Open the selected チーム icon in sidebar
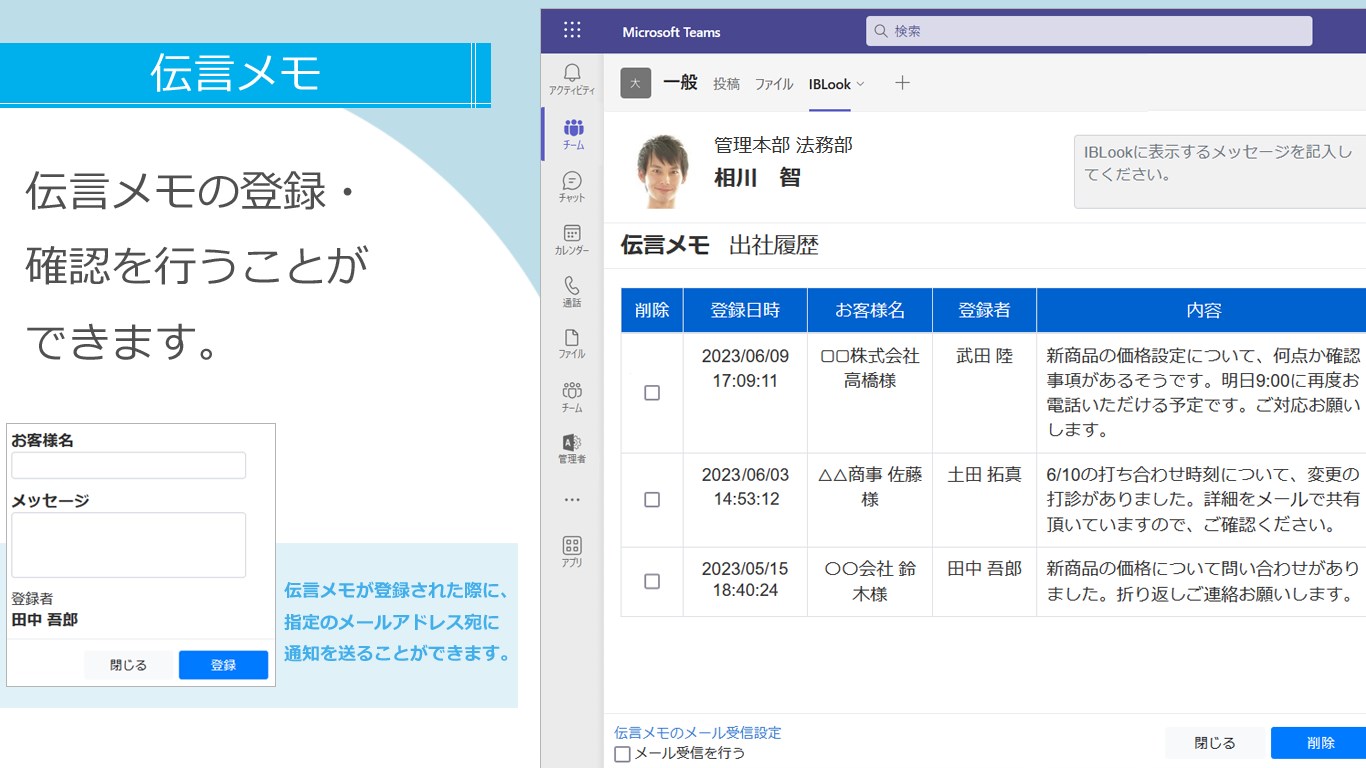 tap(573, 134)
